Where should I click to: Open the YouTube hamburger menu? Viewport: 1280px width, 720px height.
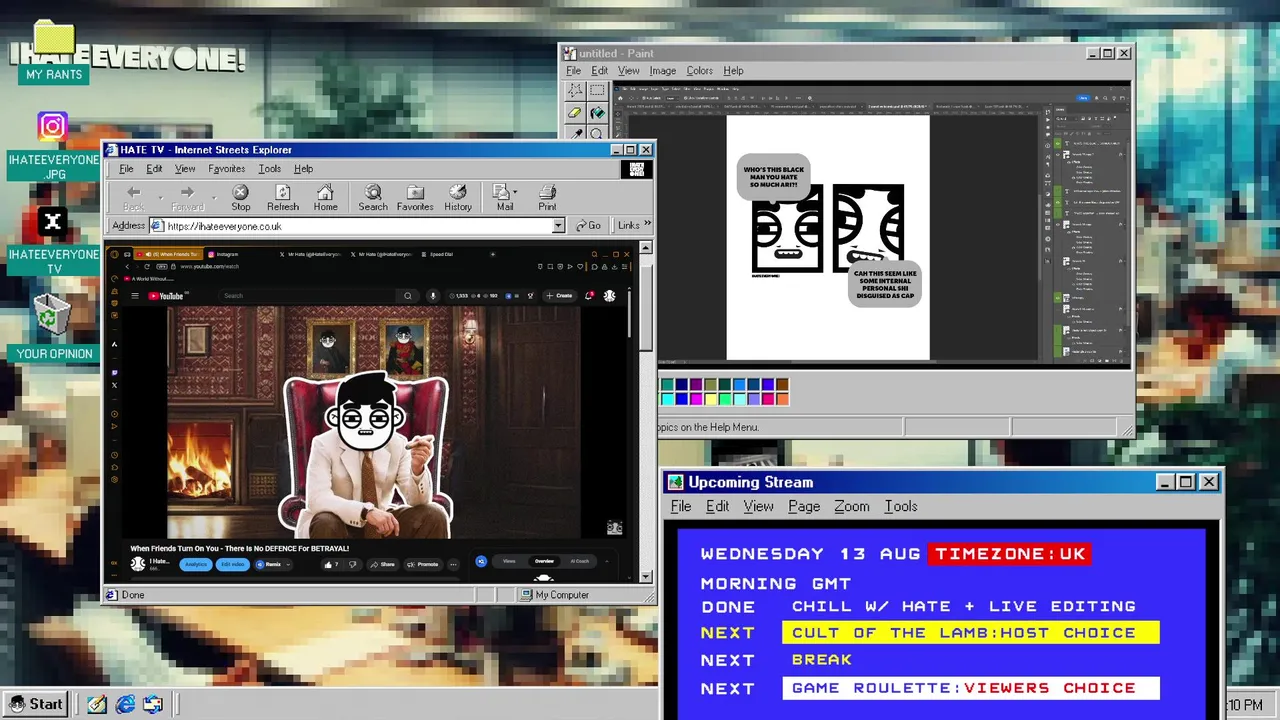(135, 296)
